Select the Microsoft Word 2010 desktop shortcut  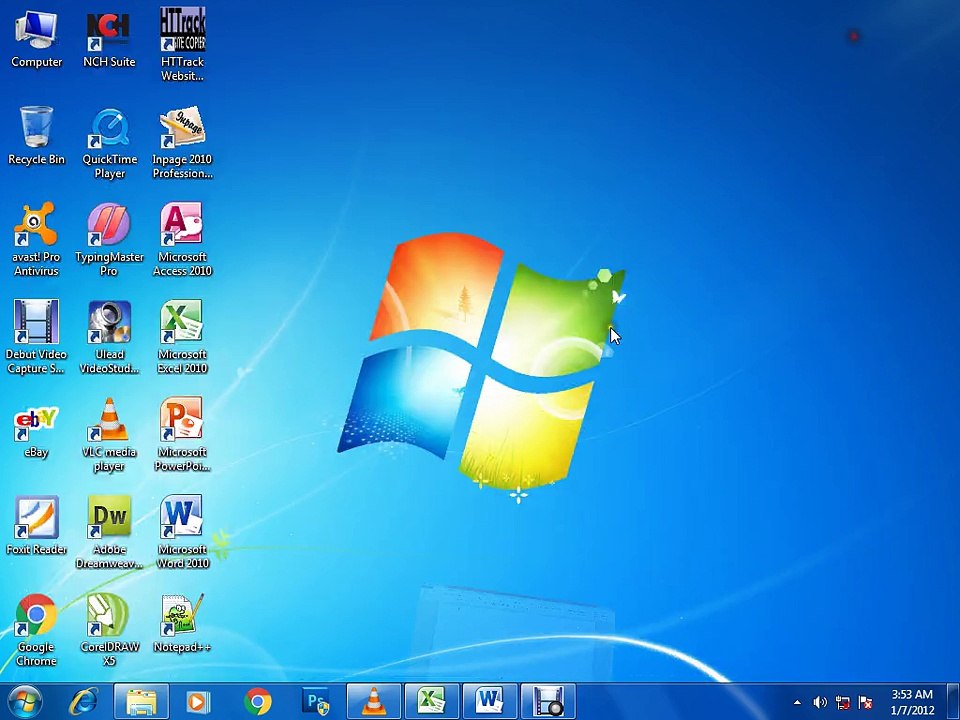[182, 531]
